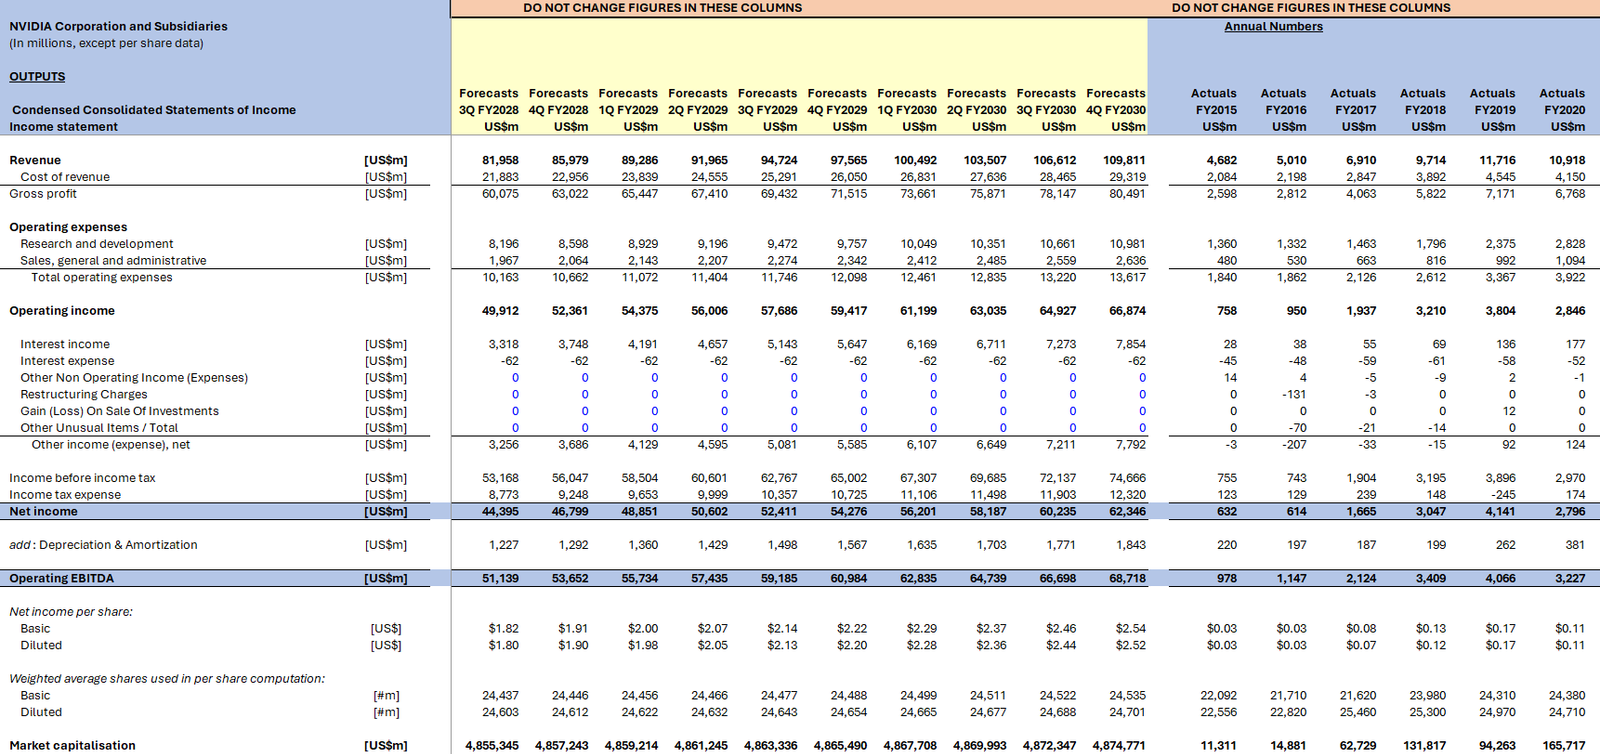The height and width of the screenshot is (754, 1600).
Task: Click the underlined OUTPUTS heading
Action: click(x=37, y=77)
